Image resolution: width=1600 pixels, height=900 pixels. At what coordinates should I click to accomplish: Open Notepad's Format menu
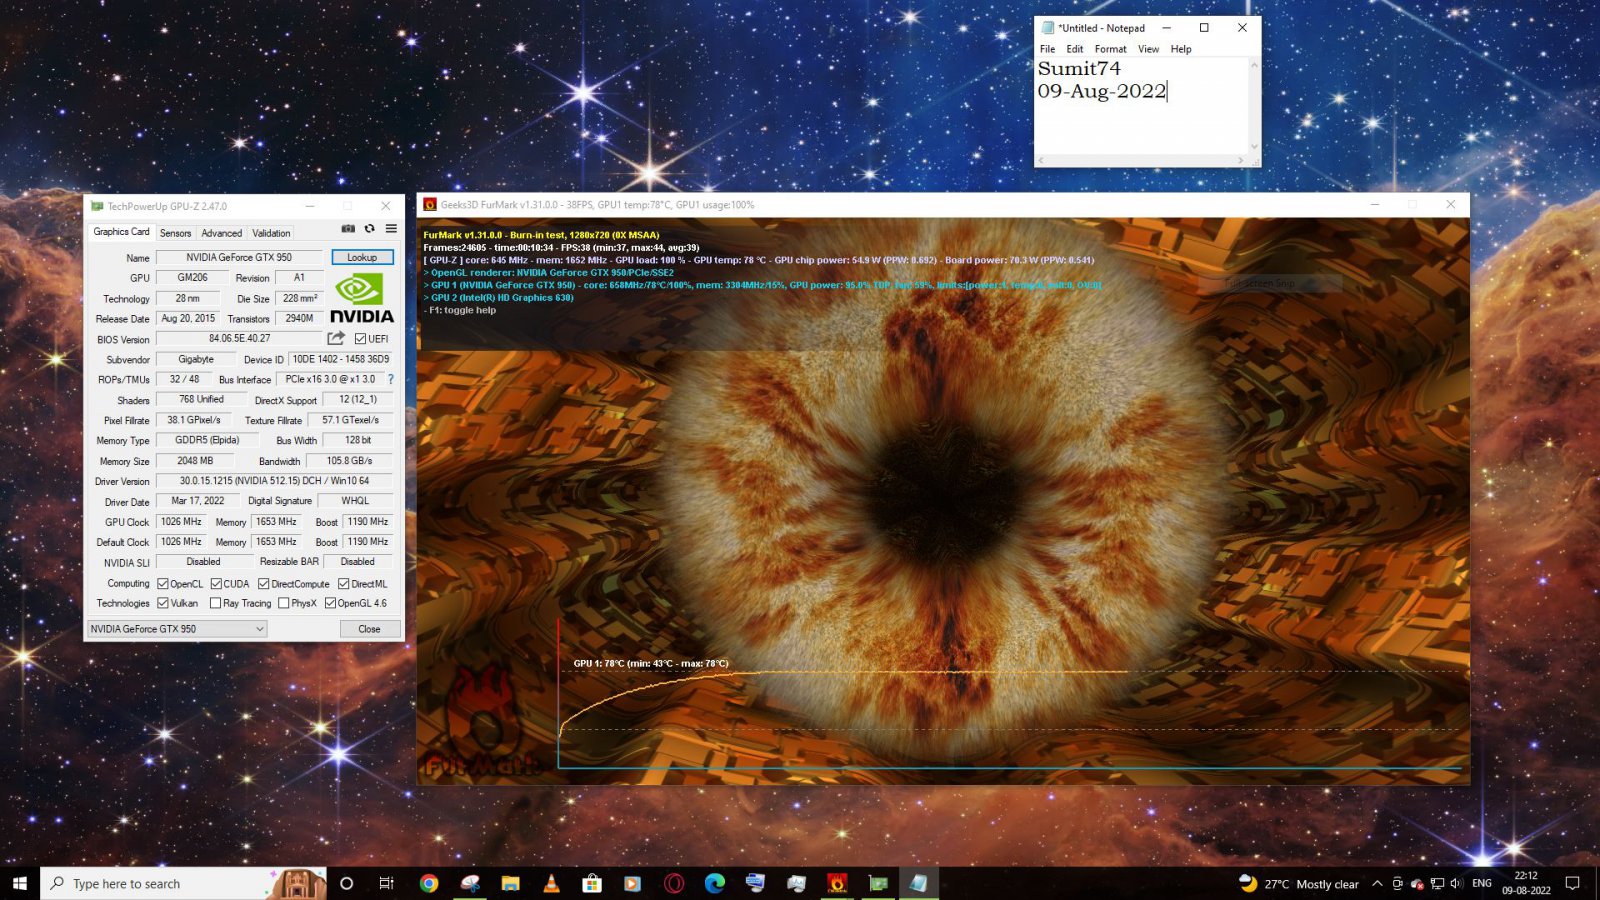tap(1110, 49)
